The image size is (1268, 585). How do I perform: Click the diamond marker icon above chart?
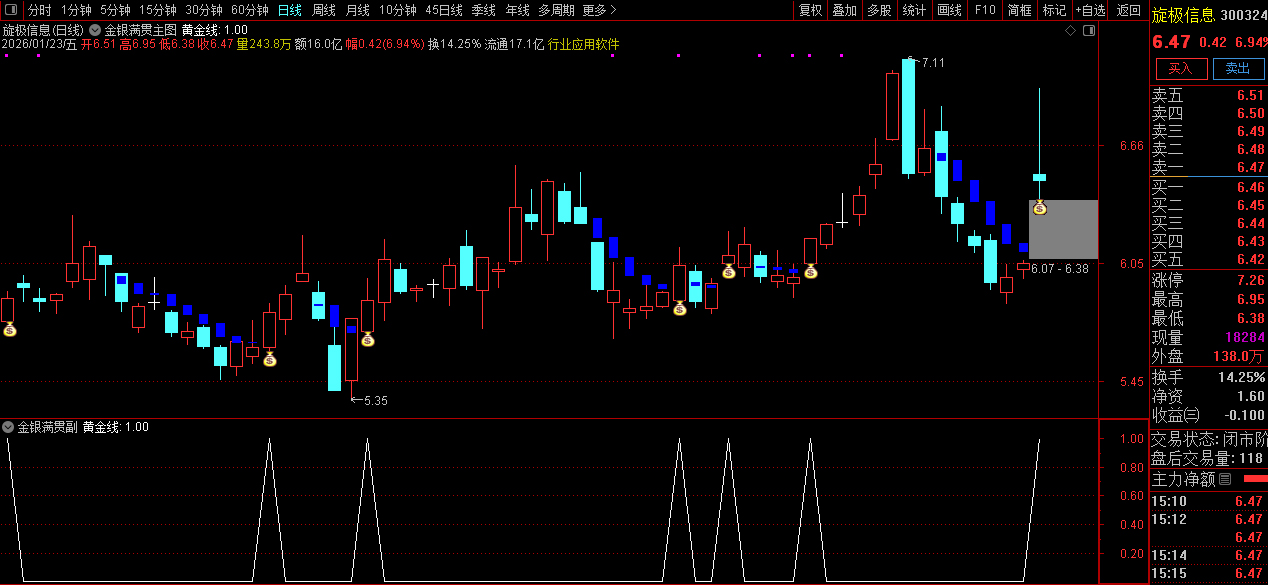(1071, 30)
